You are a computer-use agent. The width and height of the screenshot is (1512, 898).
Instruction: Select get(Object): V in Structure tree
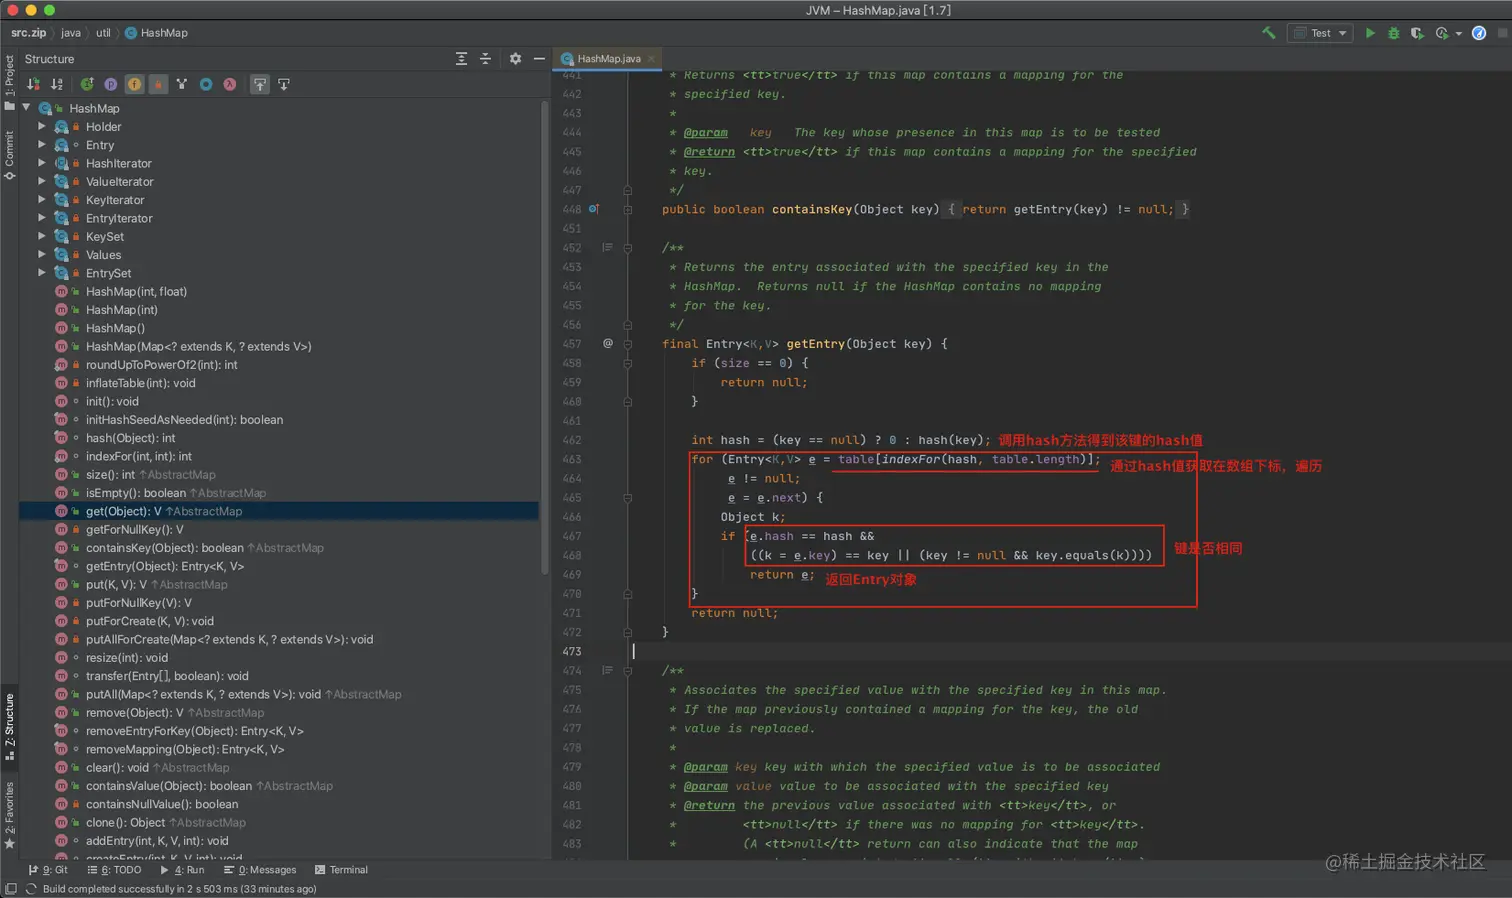click(279, 511)
